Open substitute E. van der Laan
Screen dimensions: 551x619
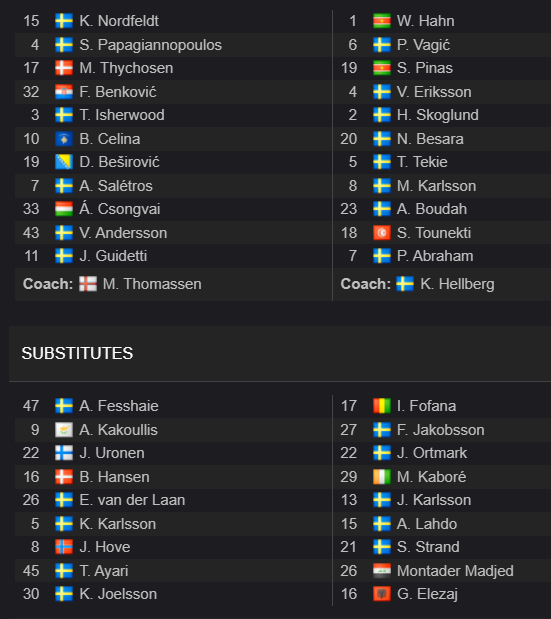[x=132, y=500]
